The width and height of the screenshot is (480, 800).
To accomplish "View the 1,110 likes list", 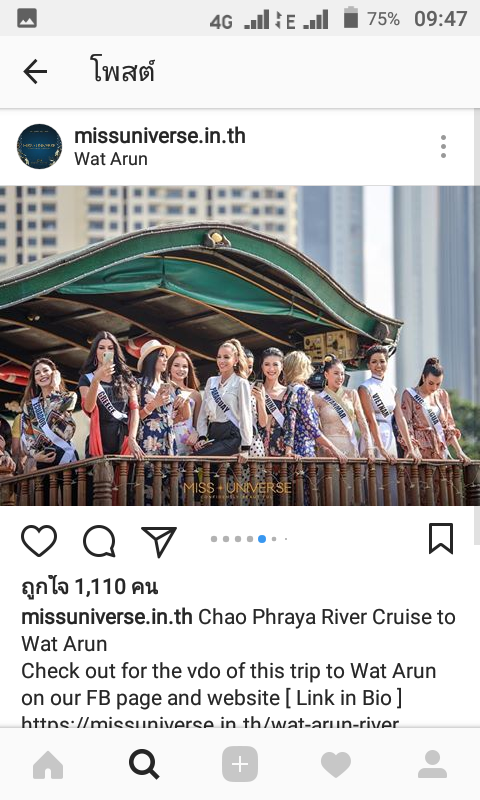I will [x=90, y=587].
